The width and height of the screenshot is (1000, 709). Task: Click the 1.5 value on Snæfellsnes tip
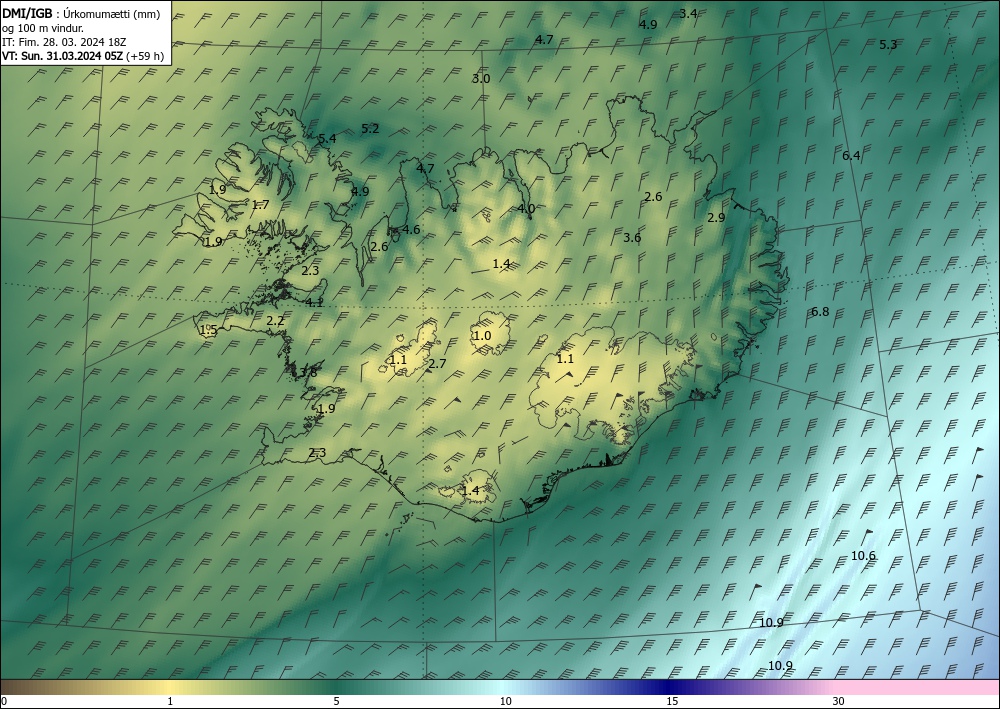pyautogui.click(x=209, y=330)
